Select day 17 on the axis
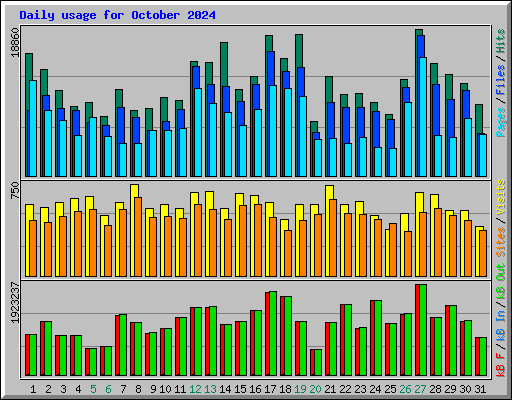This screenshot has height=400, width=512. click(270, 389)
